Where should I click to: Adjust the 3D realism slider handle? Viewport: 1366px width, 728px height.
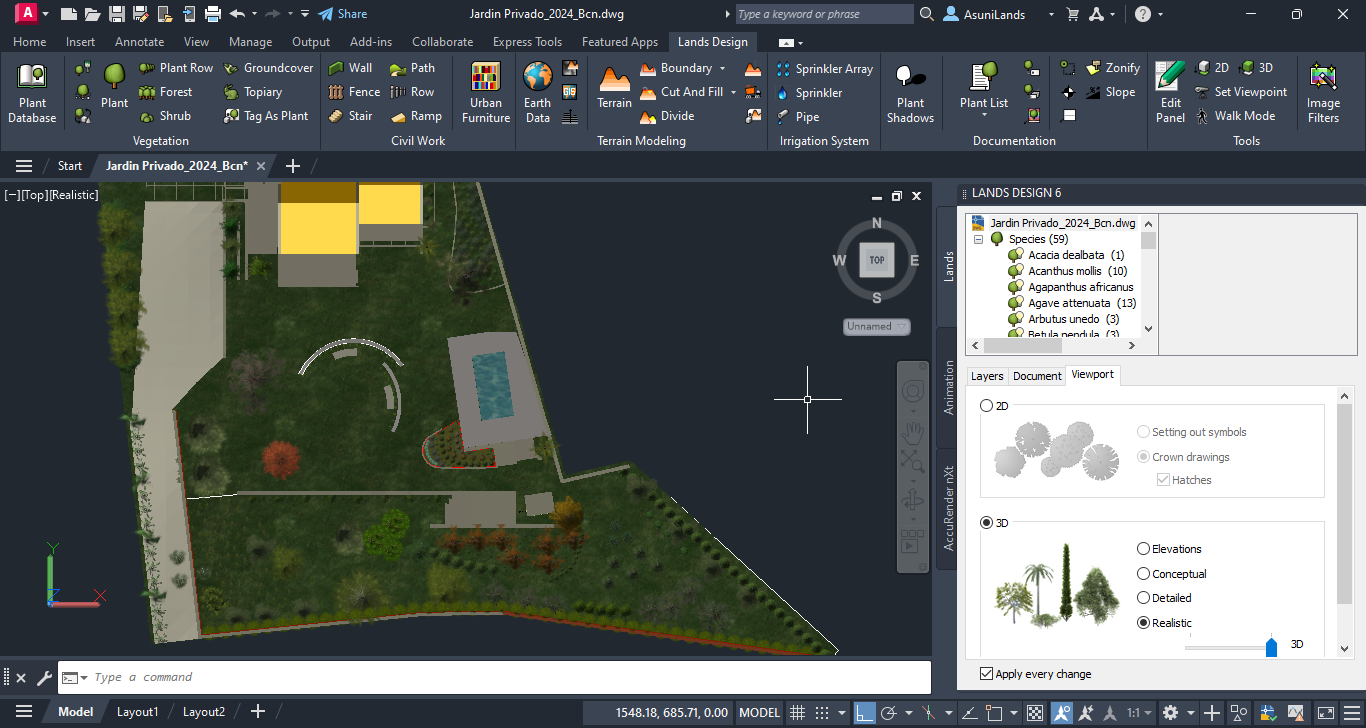1271,646
